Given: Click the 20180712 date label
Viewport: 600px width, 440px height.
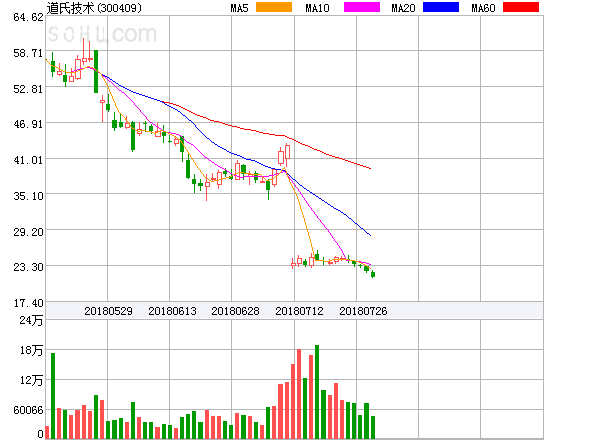Looking at the screenshot, I should pyautogui.click(x=299, y=311).
